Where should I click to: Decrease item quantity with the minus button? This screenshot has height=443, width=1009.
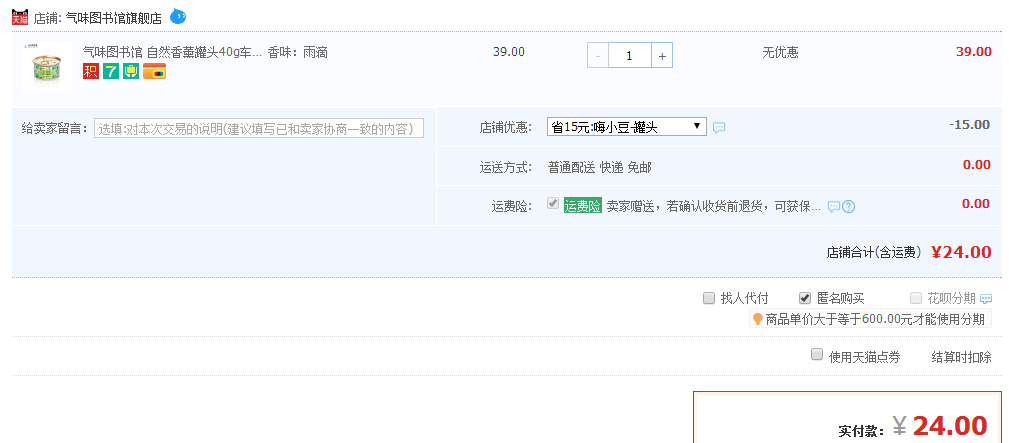click(x=598, y=56)
